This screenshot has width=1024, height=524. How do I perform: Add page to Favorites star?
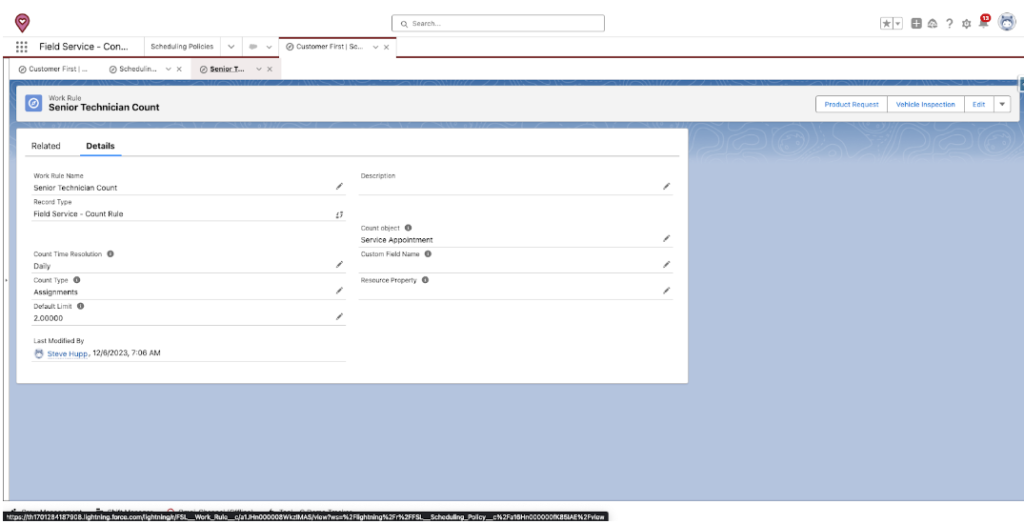point(886,24)
